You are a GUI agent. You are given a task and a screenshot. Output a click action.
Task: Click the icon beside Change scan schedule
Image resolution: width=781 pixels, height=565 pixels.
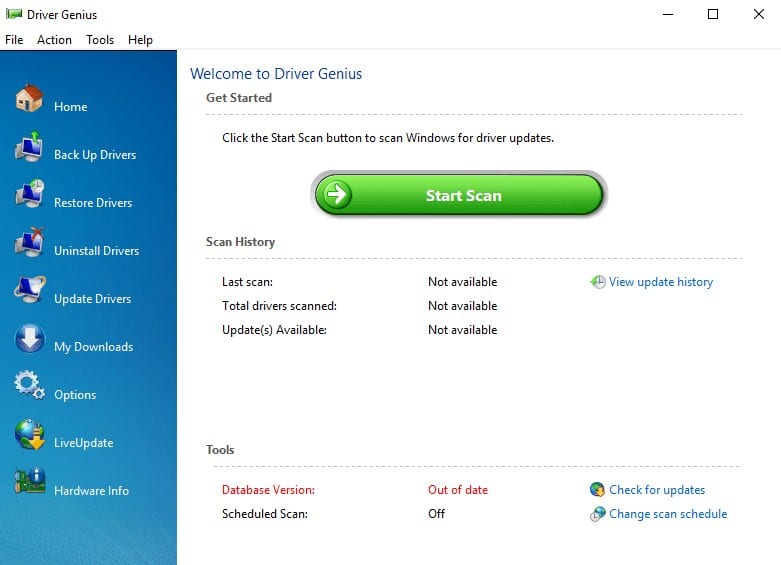pos(597,514)
